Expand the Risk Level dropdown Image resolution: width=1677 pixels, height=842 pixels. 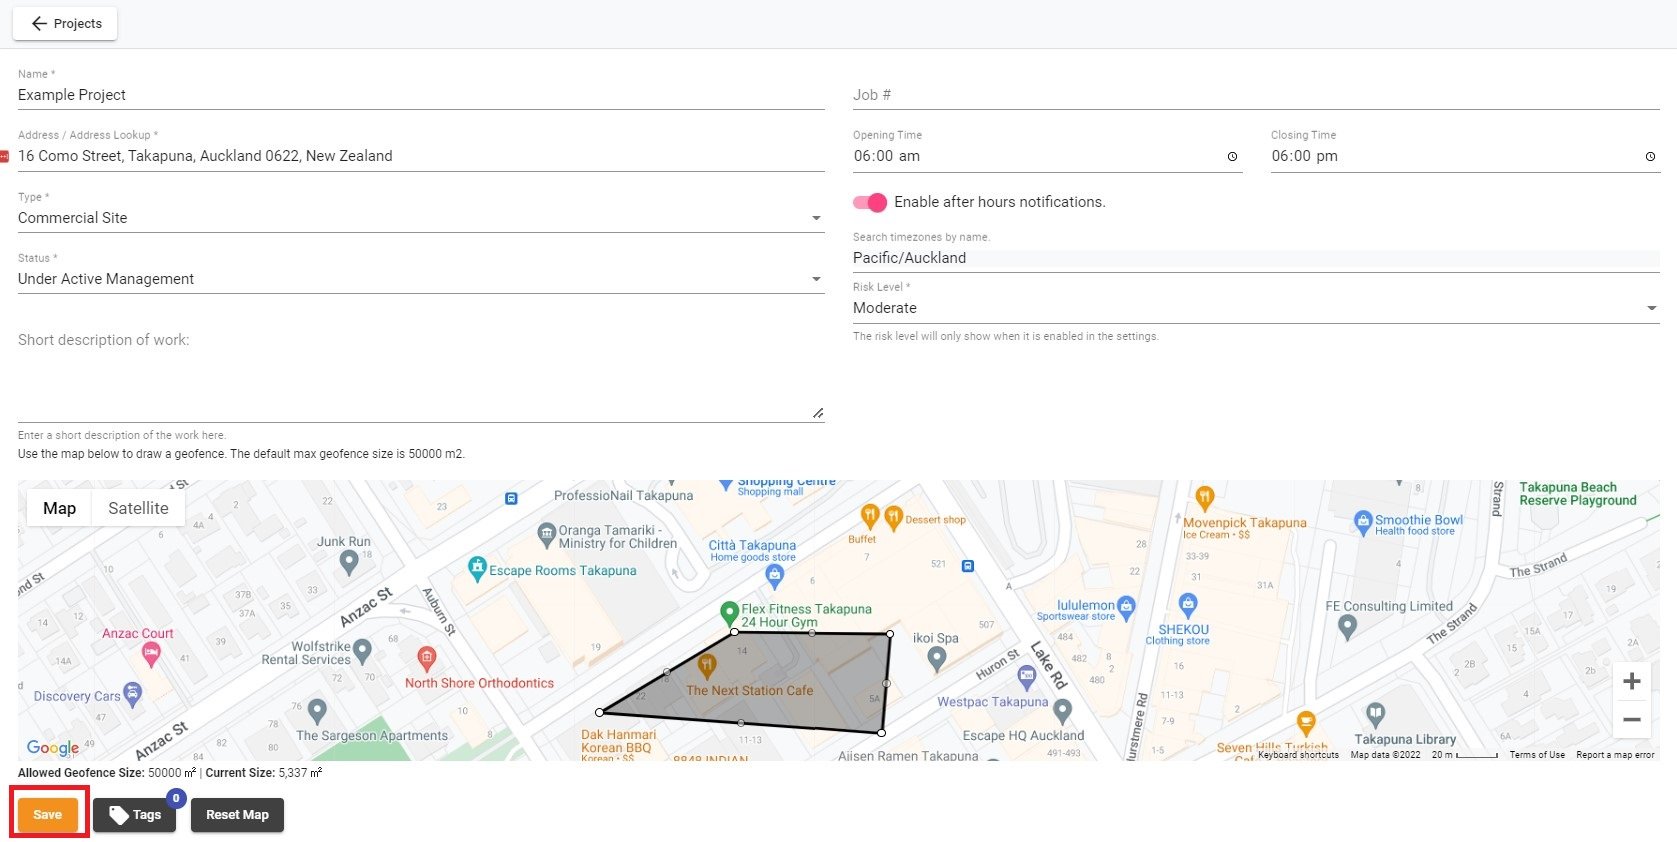pos(1256,308)
